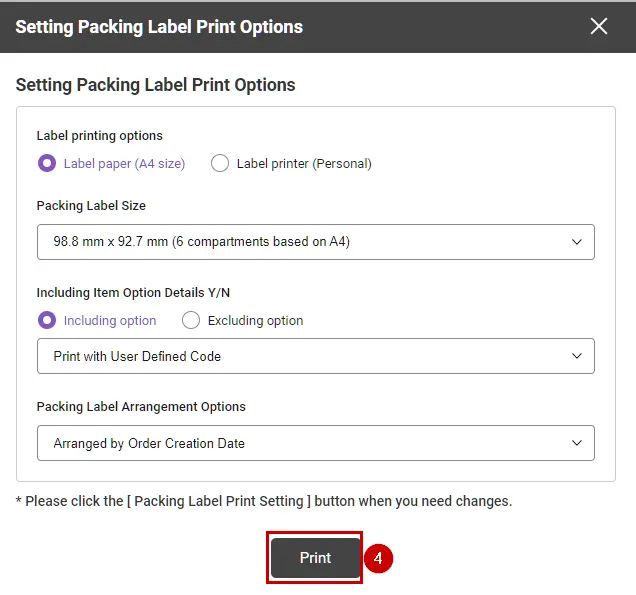This screenshot has height=595, width=636.
Task: Click the bold section heading below title bar
Action: (155, 85)
